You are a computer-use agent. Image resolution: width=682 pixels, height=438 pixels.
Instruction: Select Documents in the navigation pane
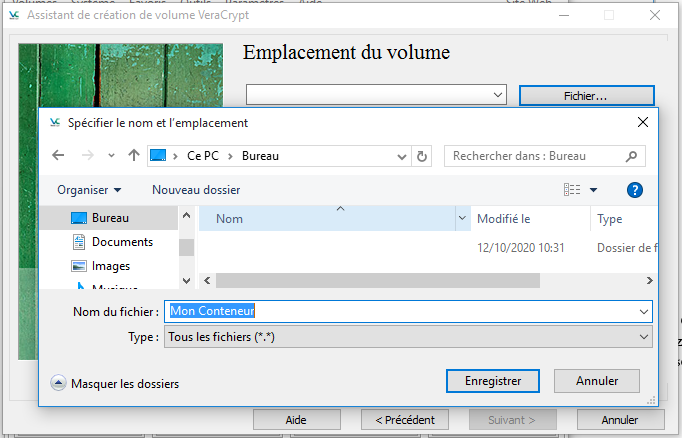click(x=112, y=242)
